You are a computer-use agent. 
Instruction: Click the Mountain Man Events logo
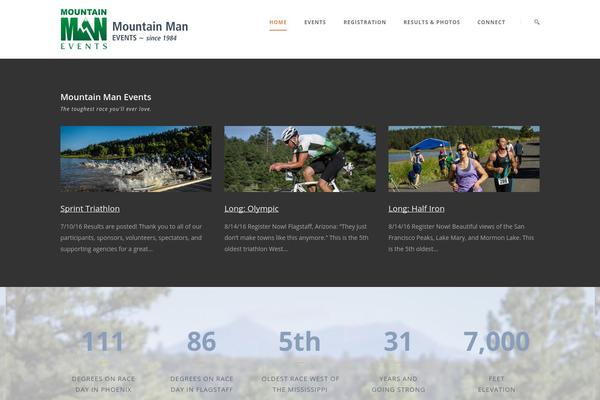pyautogui.click(x=84, y=29)
